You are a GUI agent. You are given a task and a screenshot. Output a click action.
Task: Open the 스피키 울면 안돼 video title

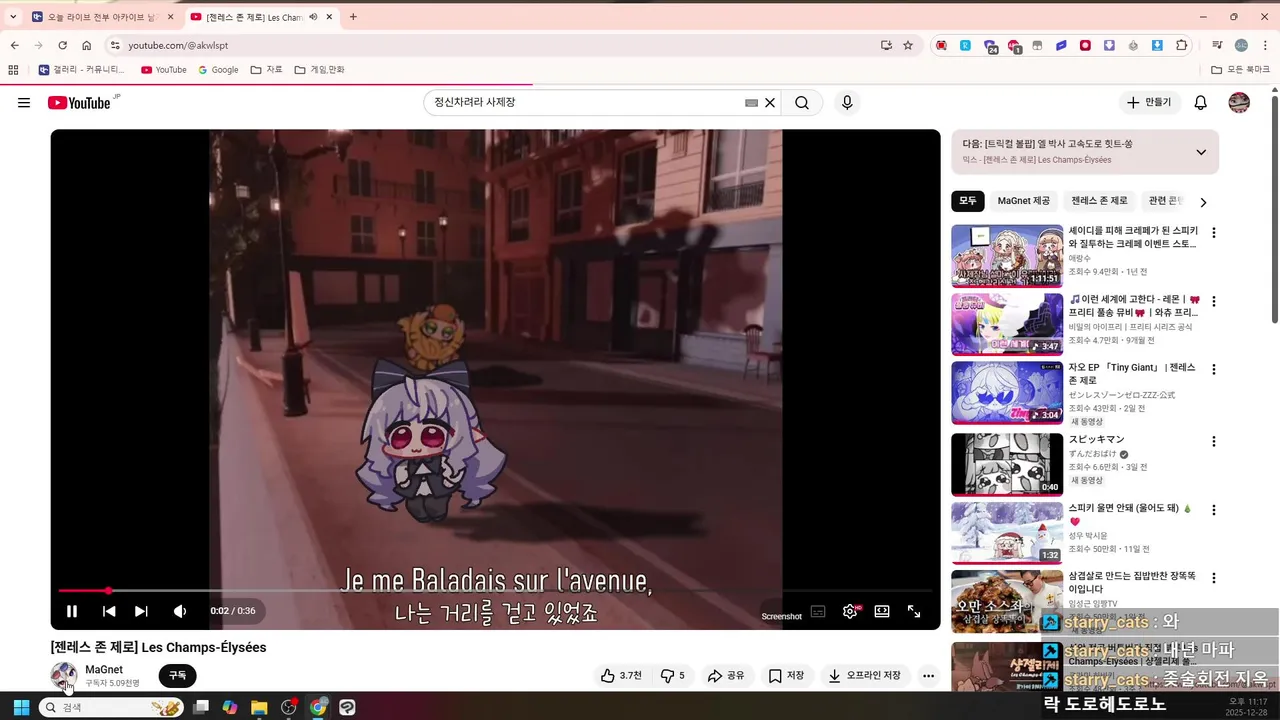[x=1130, y=514]
